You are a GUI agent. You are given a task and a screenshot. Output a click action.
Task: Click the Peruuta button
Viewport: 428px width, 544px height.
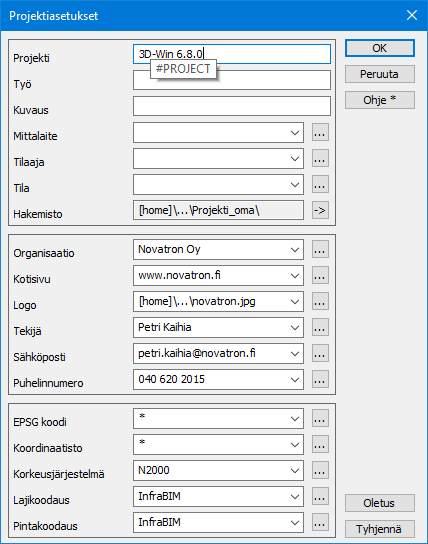(379, 74)
